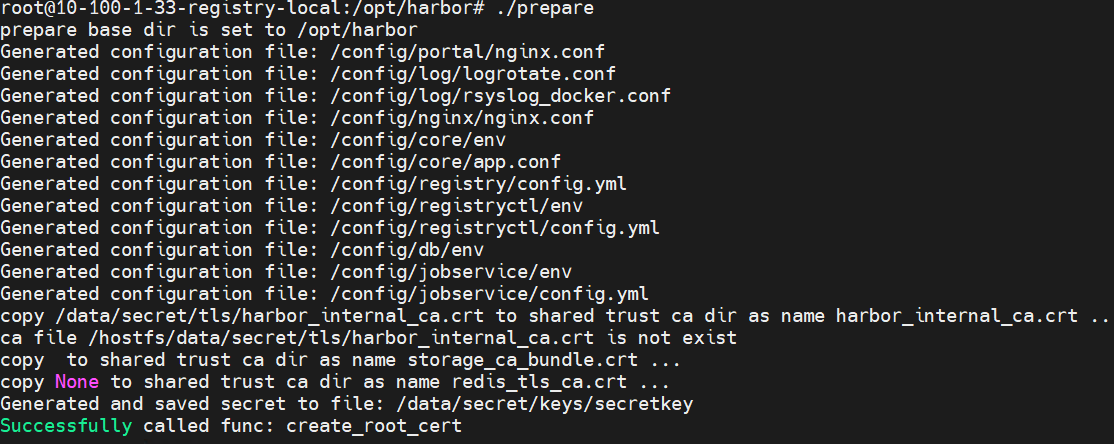Screen dimensions: 1114x444
Task: Click the magenta "None" word
Action: 77,382
